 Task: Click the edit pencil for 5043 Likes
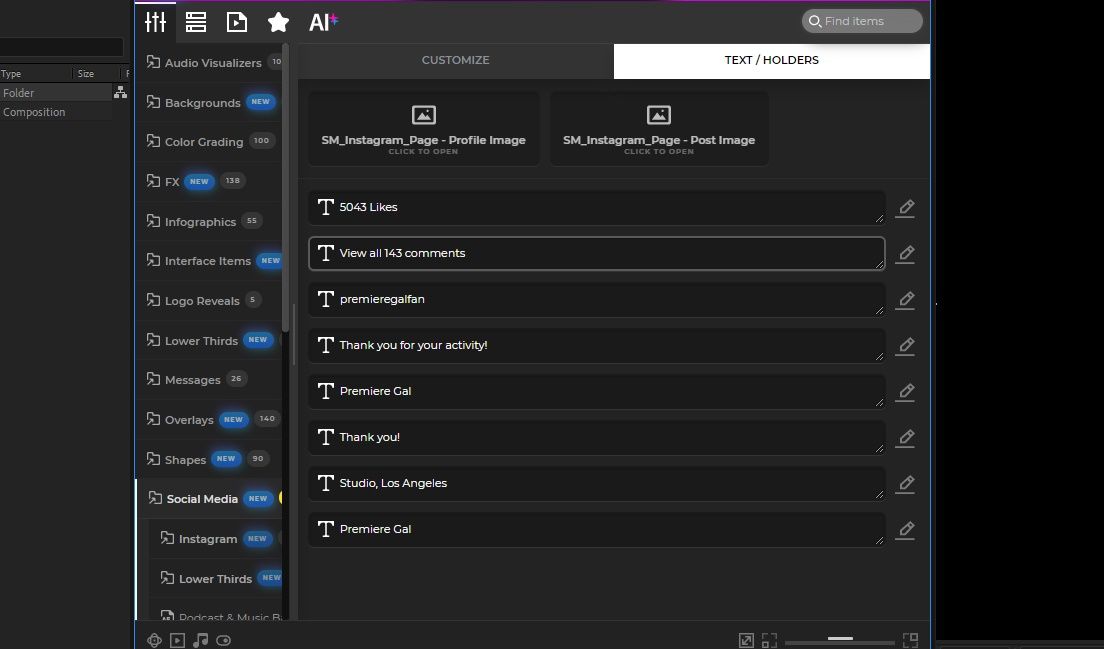pyautogui.click(x=905, y=208)
